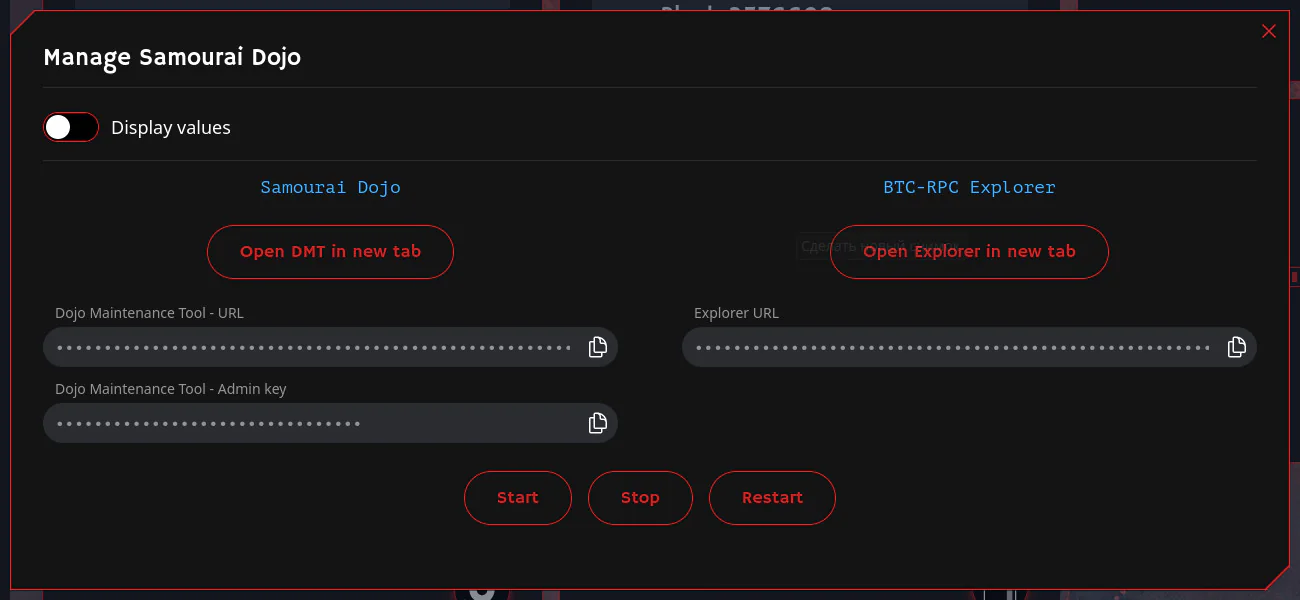Close the Manage Samourai Dojo dialog

[1269, 31]
